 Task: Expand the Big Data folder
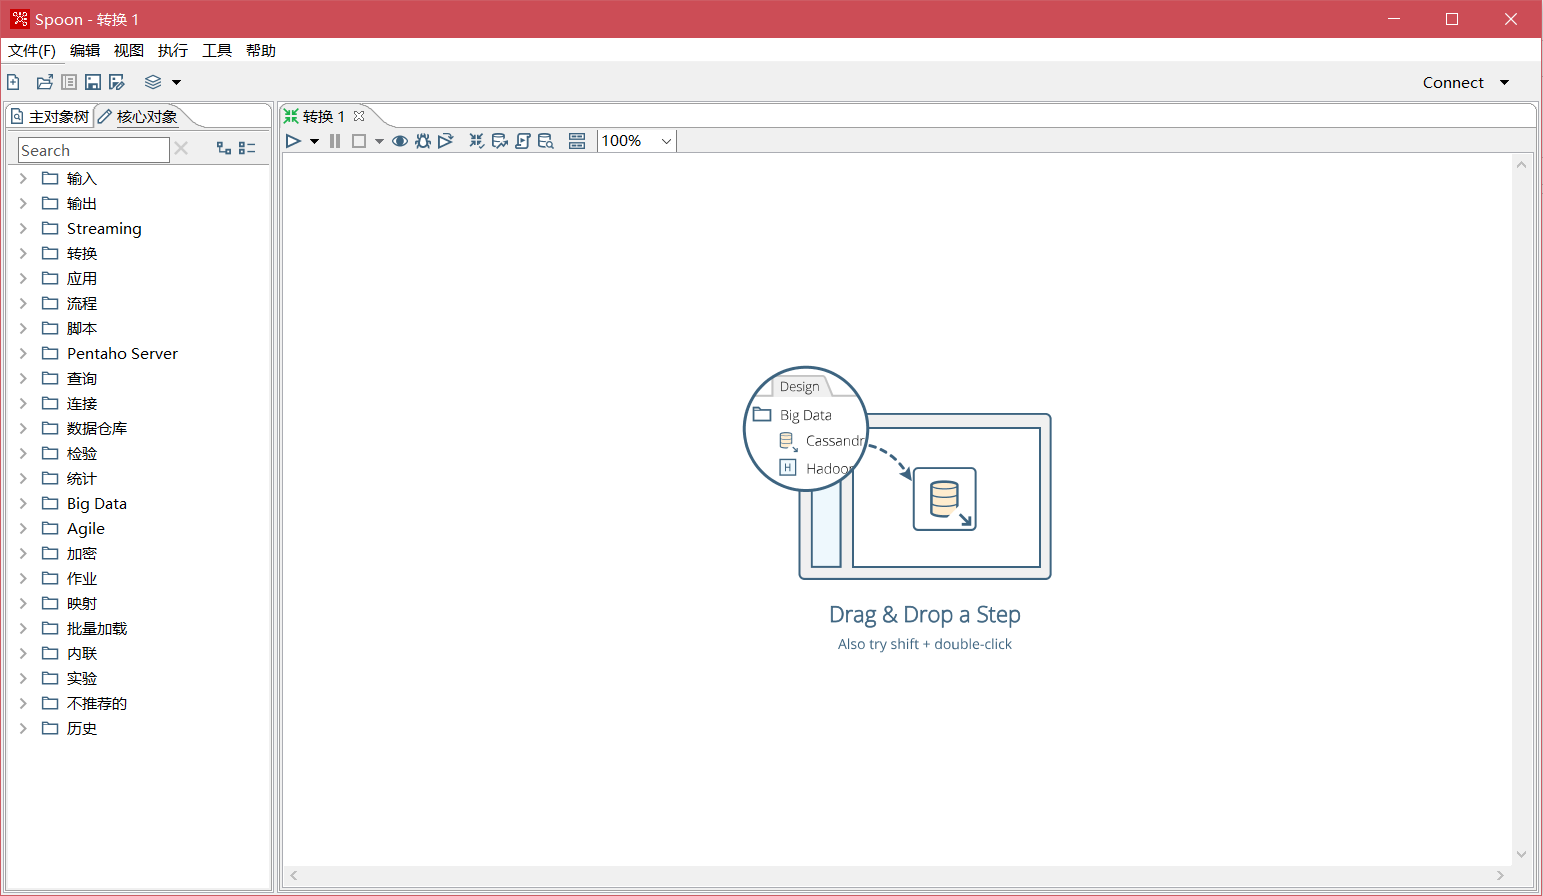[x=23, y=503]
